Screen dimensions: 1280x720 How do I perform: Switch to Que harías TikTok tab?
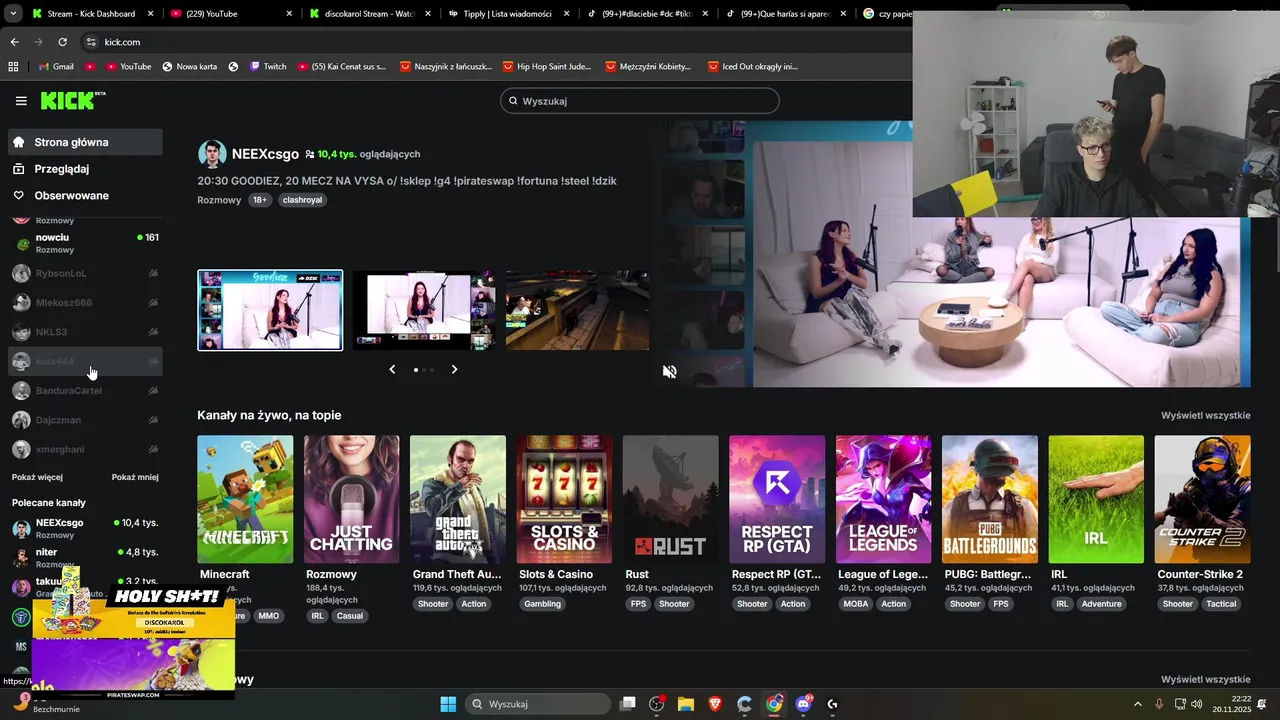tap(786, 14)
